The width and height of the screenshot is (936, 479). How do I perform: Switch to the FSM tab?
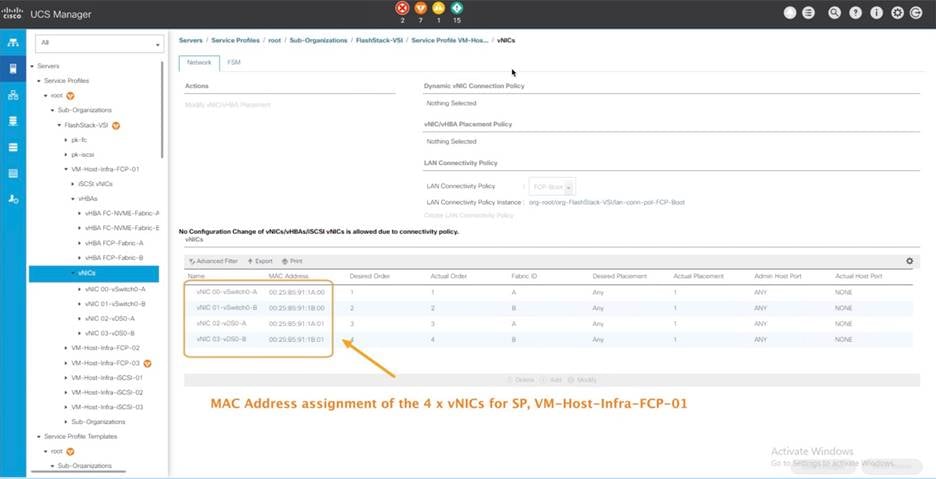click(x=234, y=63)
